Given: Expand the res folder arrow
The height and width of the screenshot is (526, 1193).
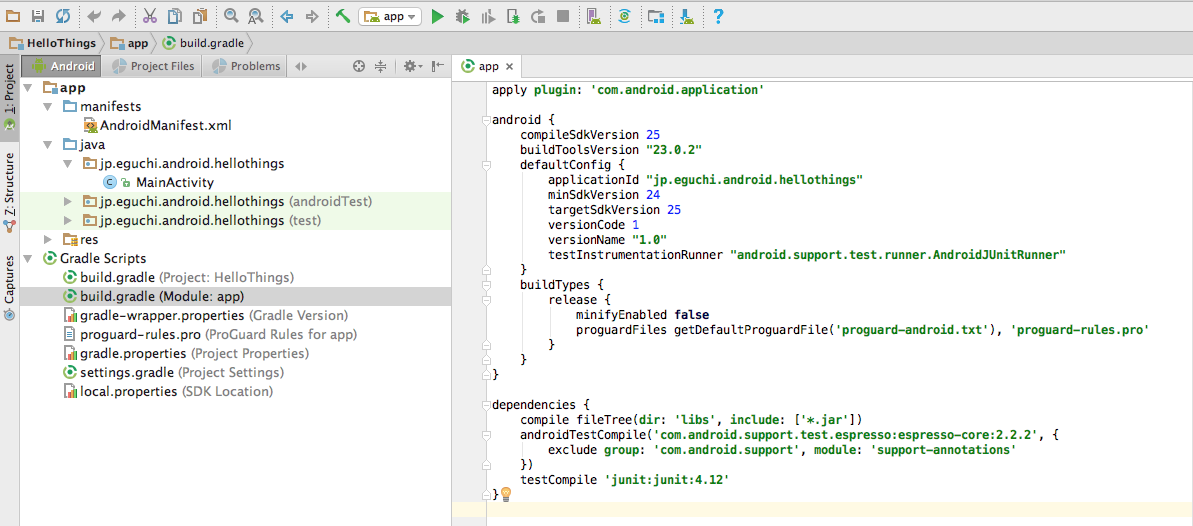Looking at the screenshot, I should (x=48, y=240).
